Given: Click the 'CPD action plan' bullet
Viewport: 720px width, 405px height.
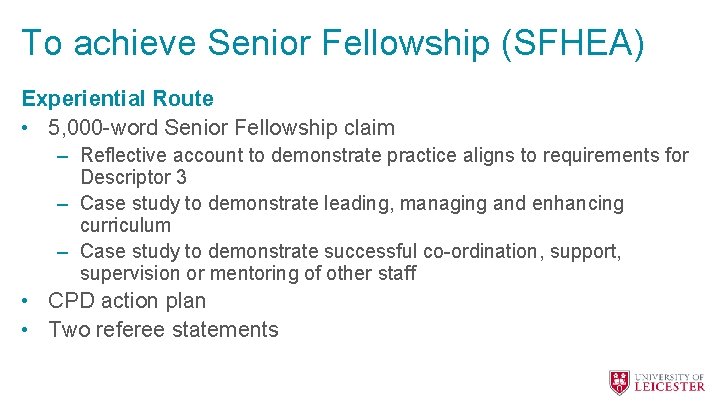Looking at the screenshot, I should click(x=127, y=301).
